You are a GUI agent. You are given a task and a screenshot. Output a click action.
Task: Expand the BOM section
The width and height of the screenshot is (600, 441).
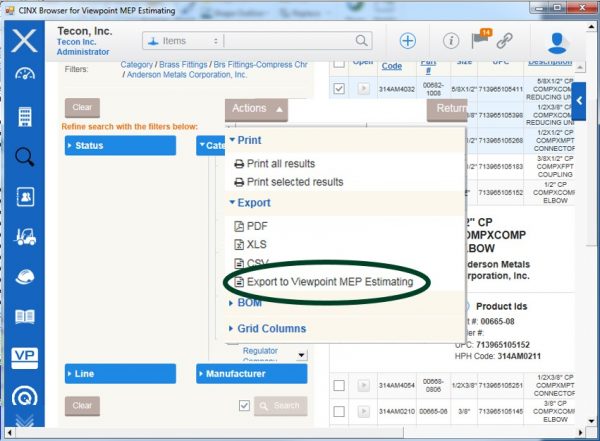pyautogui.click(x=246, y=303)
